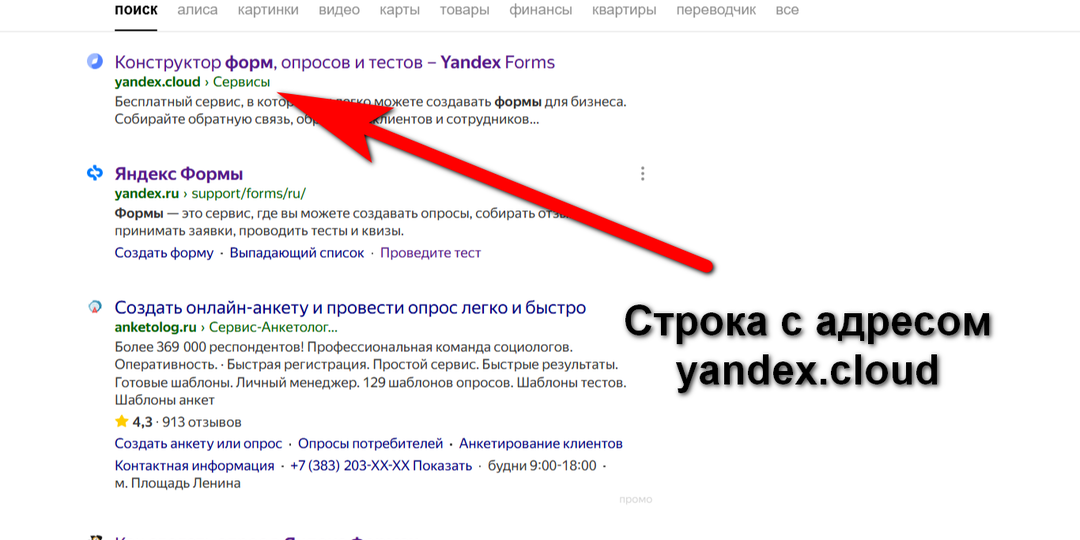Open Конструктор форм, опросов и тестов result

tap(334, 63)
